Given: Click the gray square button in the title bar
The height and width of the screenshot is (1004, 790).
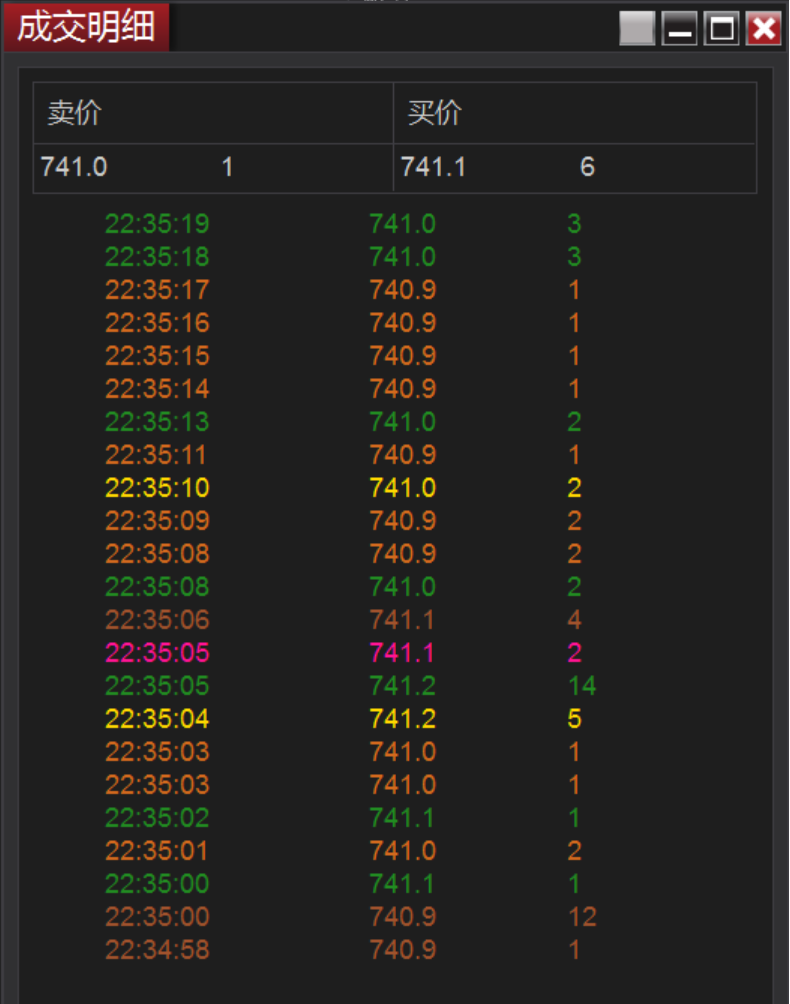Looking at the screenshot, I should pos(637,29).
